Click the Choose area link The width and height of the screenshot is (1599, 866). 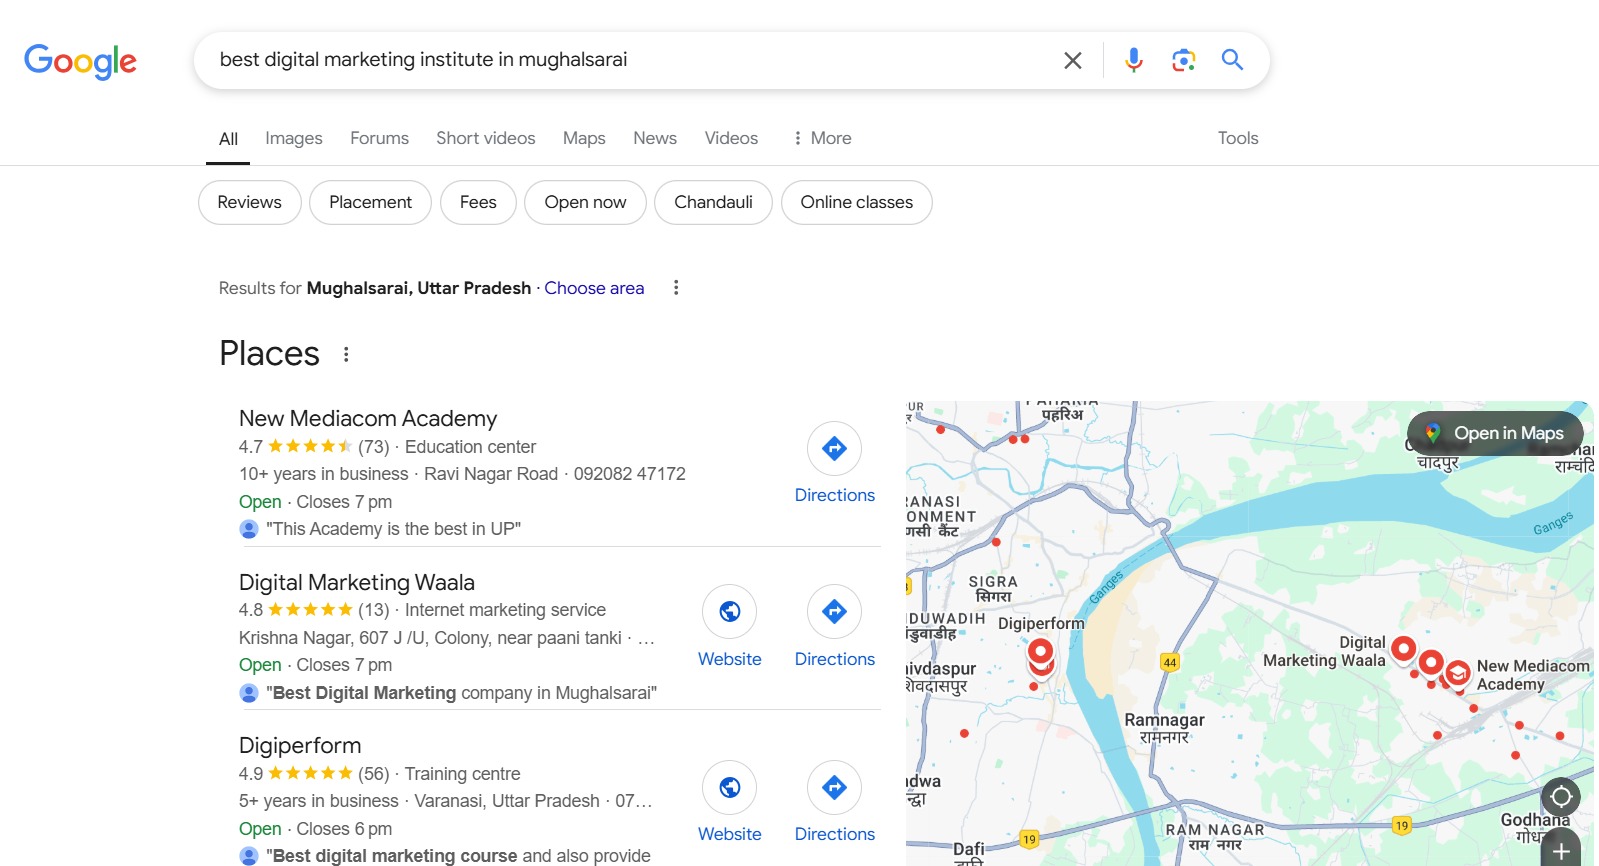coord(594,288)
